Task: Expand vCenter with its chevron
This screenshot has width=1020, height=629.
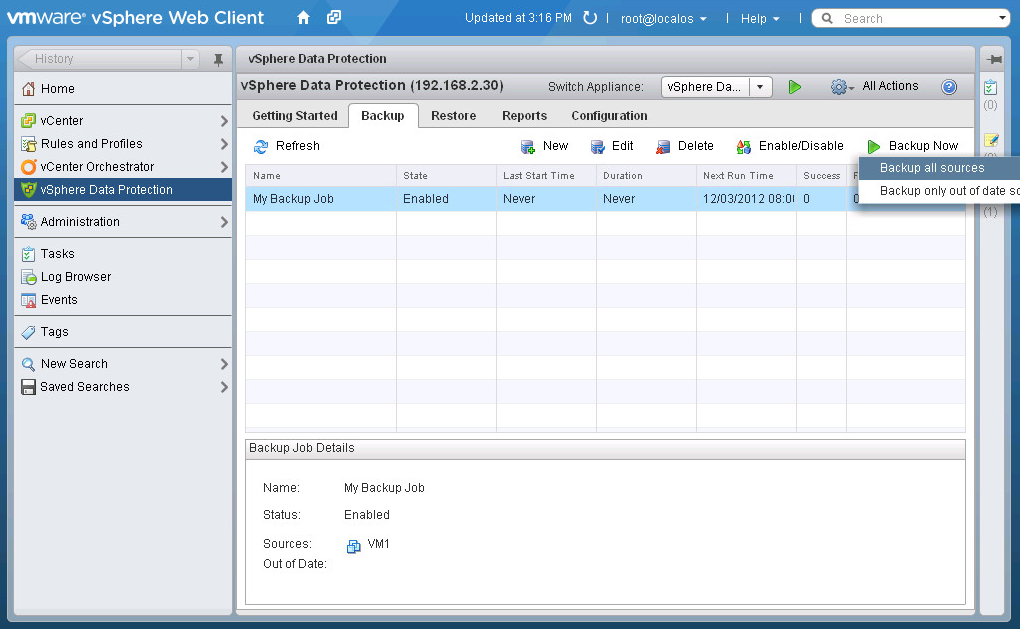Action: click(x=224, y=121)
